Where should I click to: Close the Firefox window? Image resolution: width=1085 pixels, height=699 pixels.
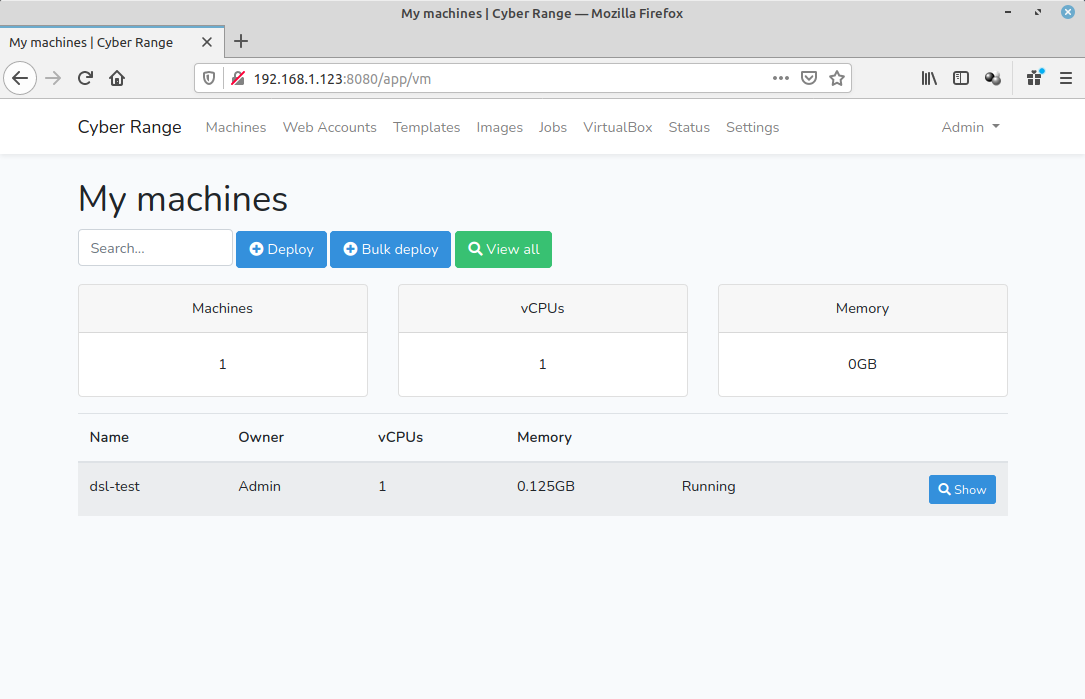click(x=1068, y=12)
